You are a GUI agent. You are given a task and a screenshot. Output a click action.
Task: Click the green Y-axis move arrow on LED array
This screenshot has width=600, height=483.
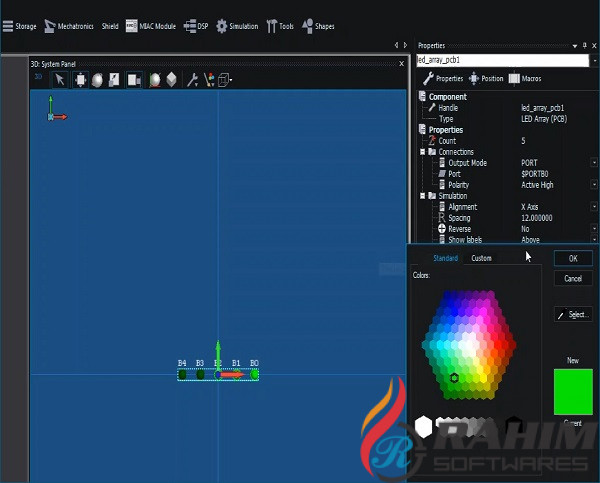[x=218, y=354]
